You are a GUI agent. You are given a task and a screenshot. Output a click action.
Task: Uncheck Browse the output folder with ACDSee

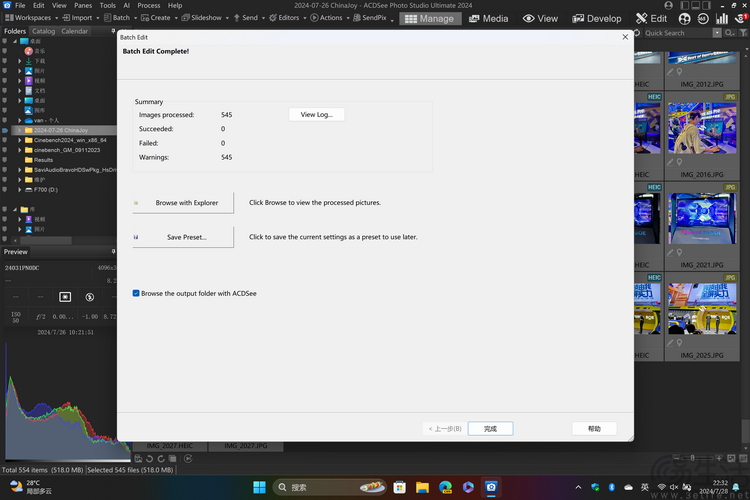point(136,293)
